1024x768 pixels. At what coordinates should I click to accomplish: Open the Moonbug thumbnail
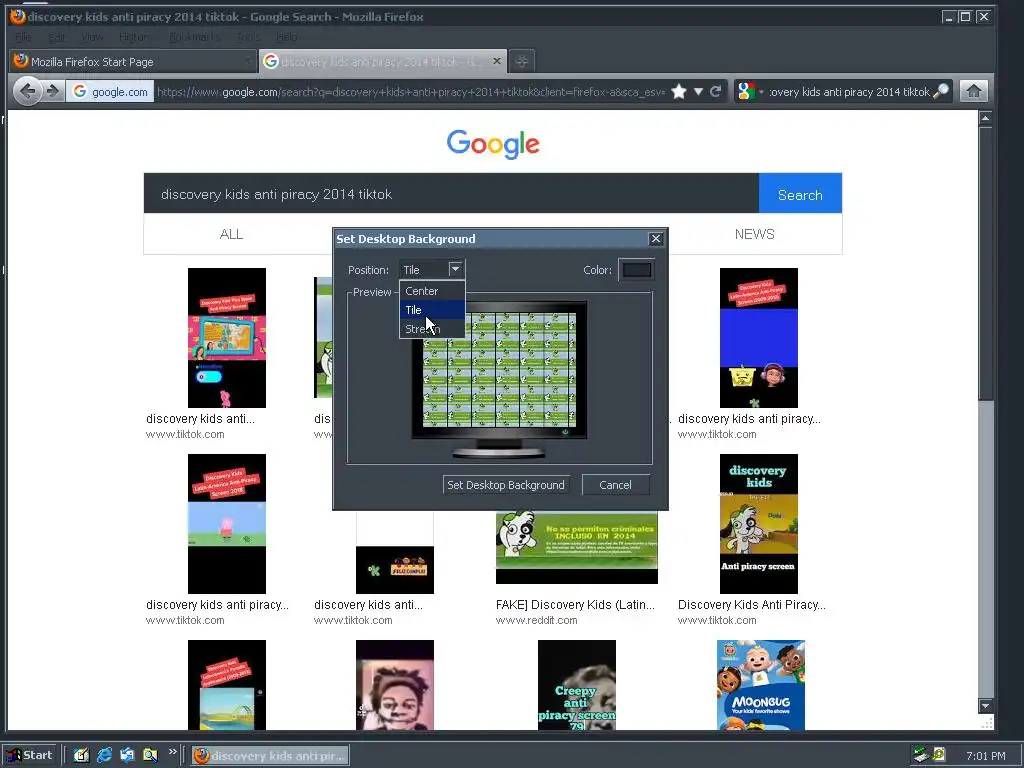(761, 684)
